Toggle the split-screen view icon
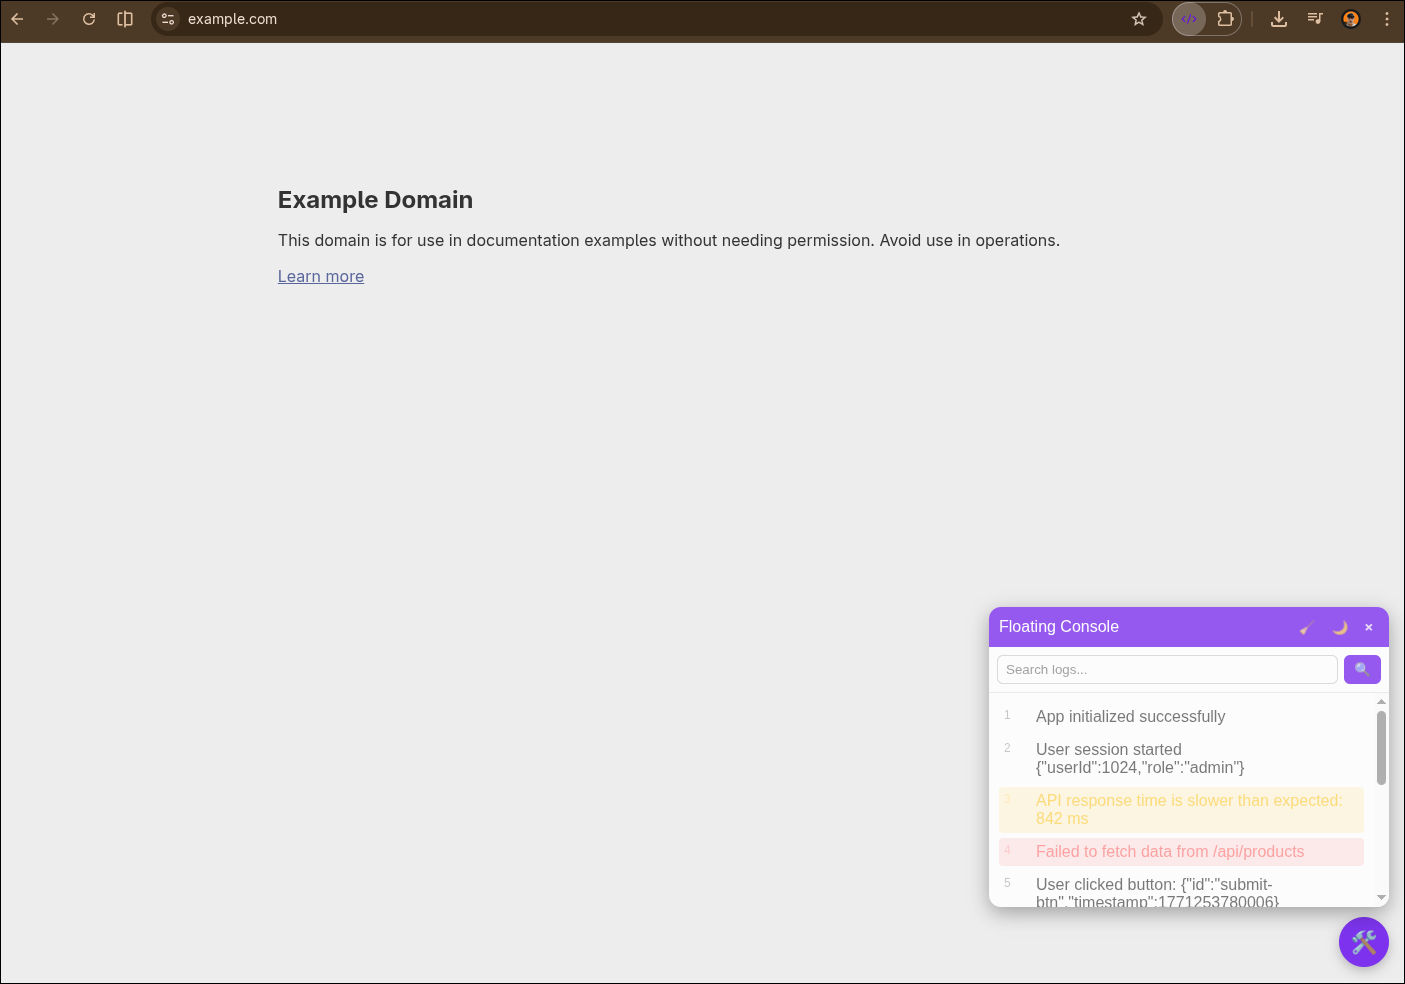Image resolution: width=1405 pixels, height=984 pixels. 125,18
